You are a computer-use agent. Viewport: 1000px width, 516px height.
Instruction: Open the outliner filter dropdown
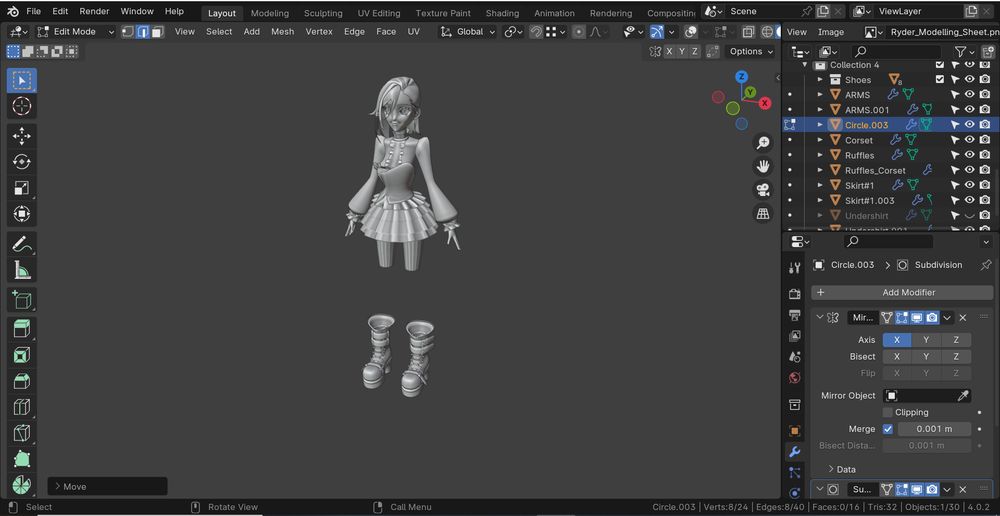point(964,52)
